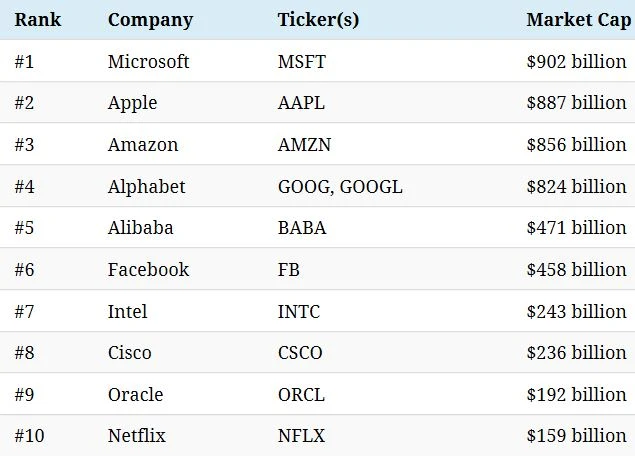Screen dimensions: 635x463
Task: Select the $458 billion market cap value
Action: [x=576, y=270]
